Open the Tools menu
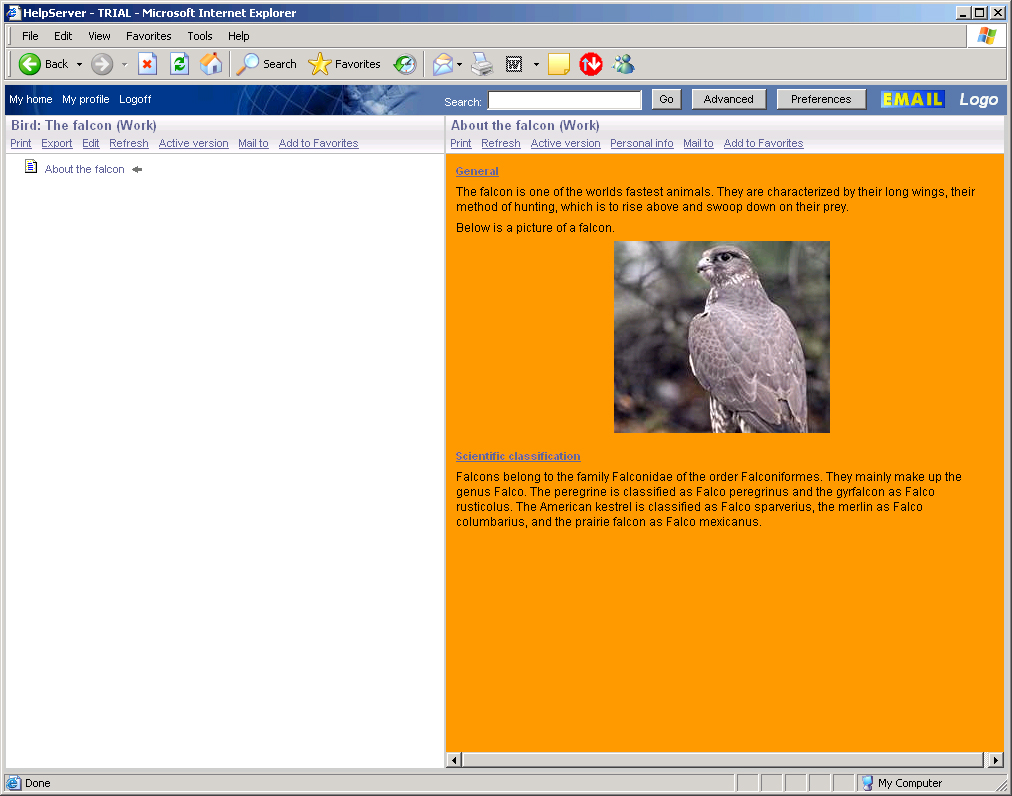The width and height of the screenshot is (1012, 796). tap(199, 36)
